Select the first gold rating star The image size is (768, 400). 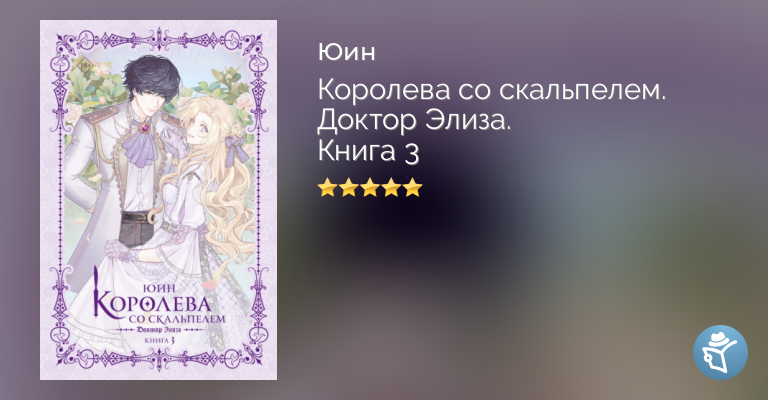(x=326, y=187)
